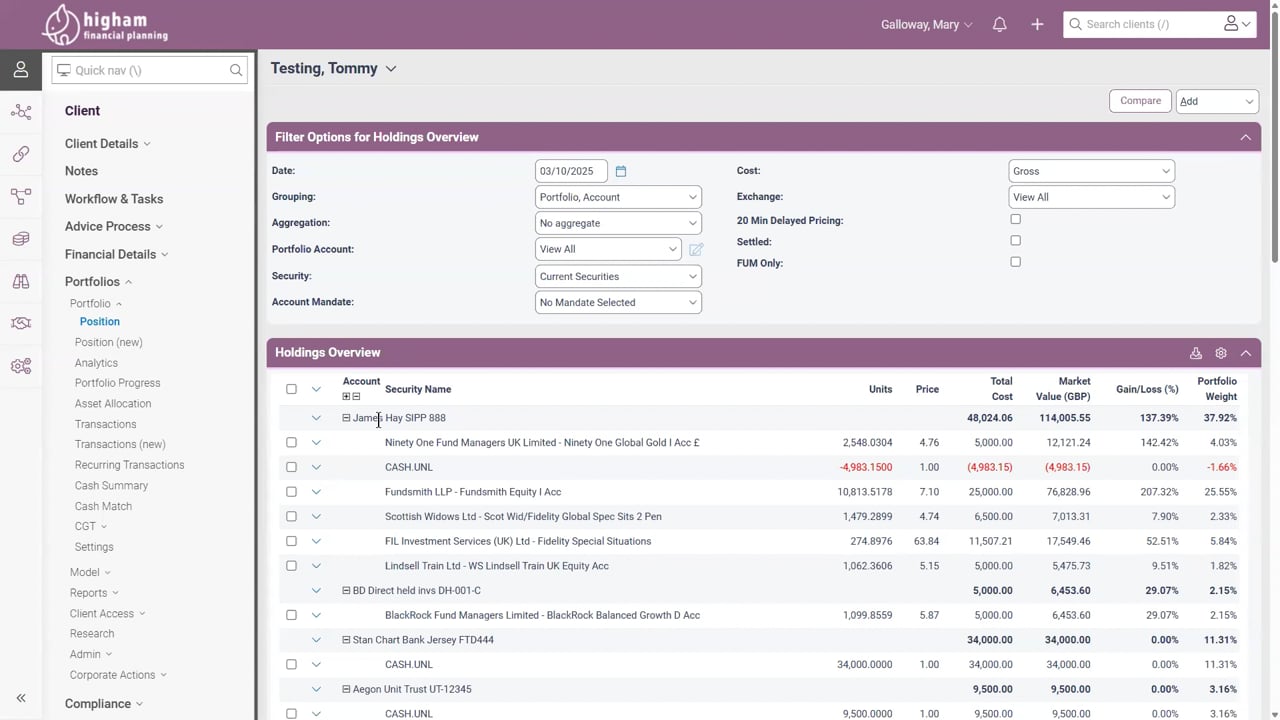
Task: Enable 20 Min Delayed Pricing checkbox
Action: (1015, 219)
